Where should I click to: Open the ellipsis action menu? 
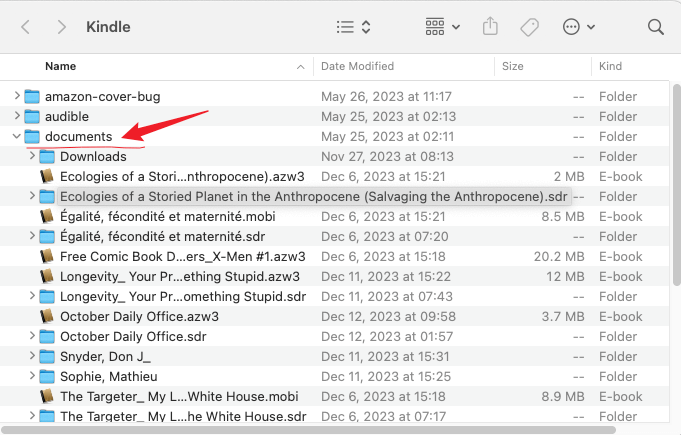579,27
